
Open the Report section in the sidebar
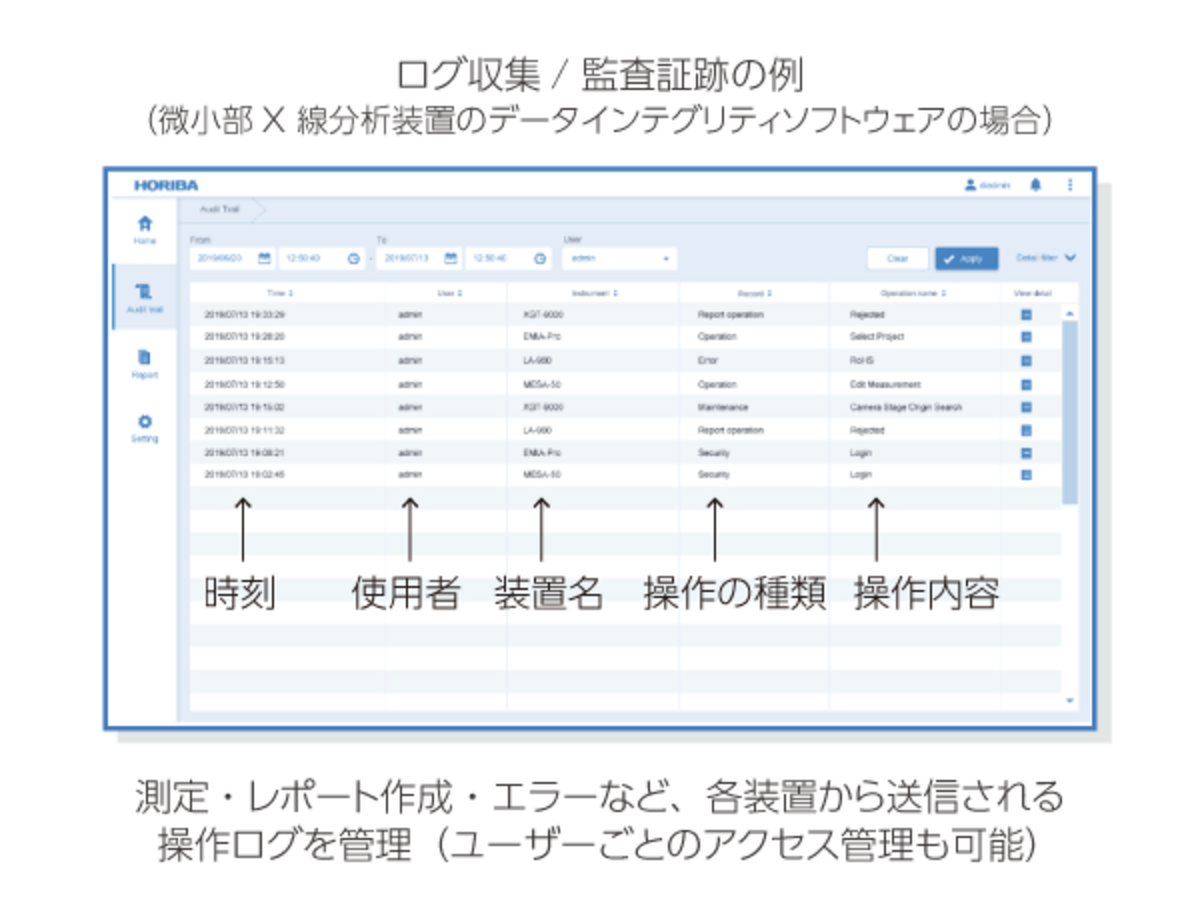pyautogui.click(x=144, y=358)
